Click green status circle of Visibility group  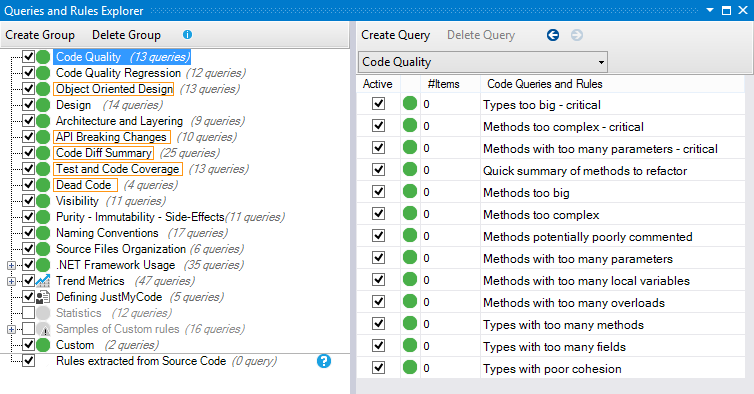point(43,201)
